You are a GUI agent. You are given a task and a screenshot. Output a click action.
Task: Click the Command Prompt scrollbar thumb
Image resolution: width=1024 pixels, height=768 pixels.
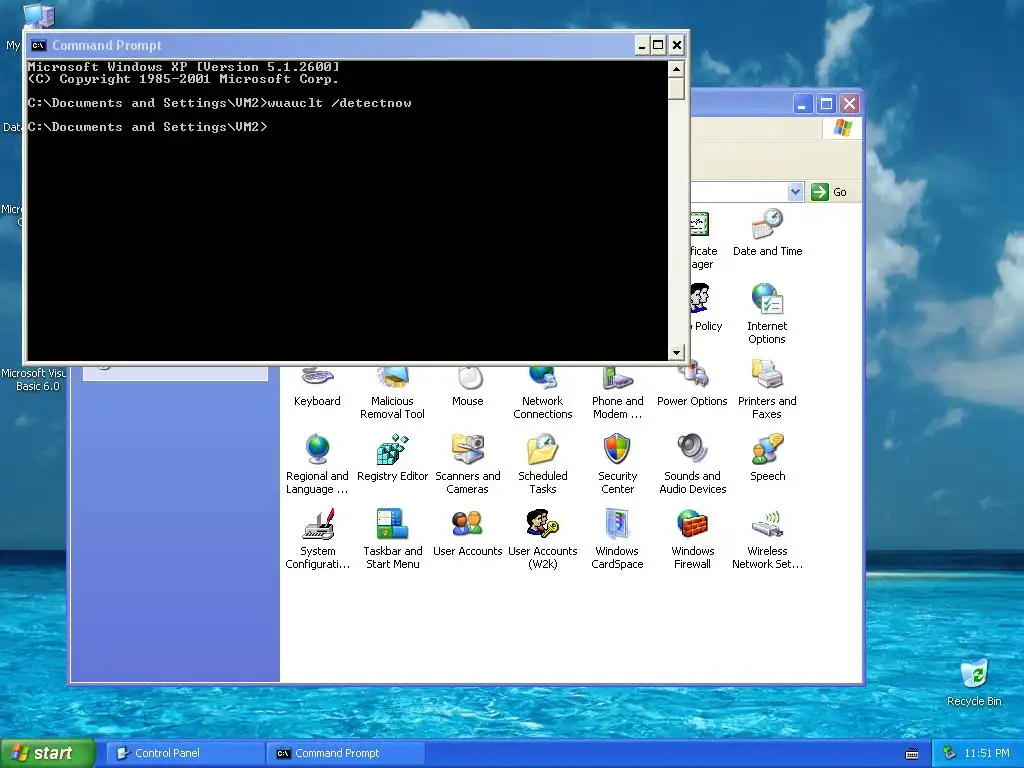pos(676,88)
